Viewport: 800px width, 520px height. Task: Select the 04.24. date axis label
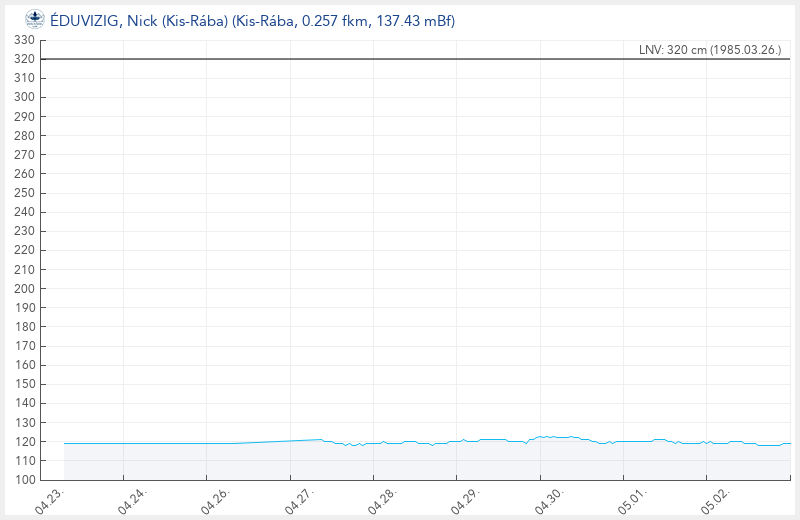click(x=132, y=501)
